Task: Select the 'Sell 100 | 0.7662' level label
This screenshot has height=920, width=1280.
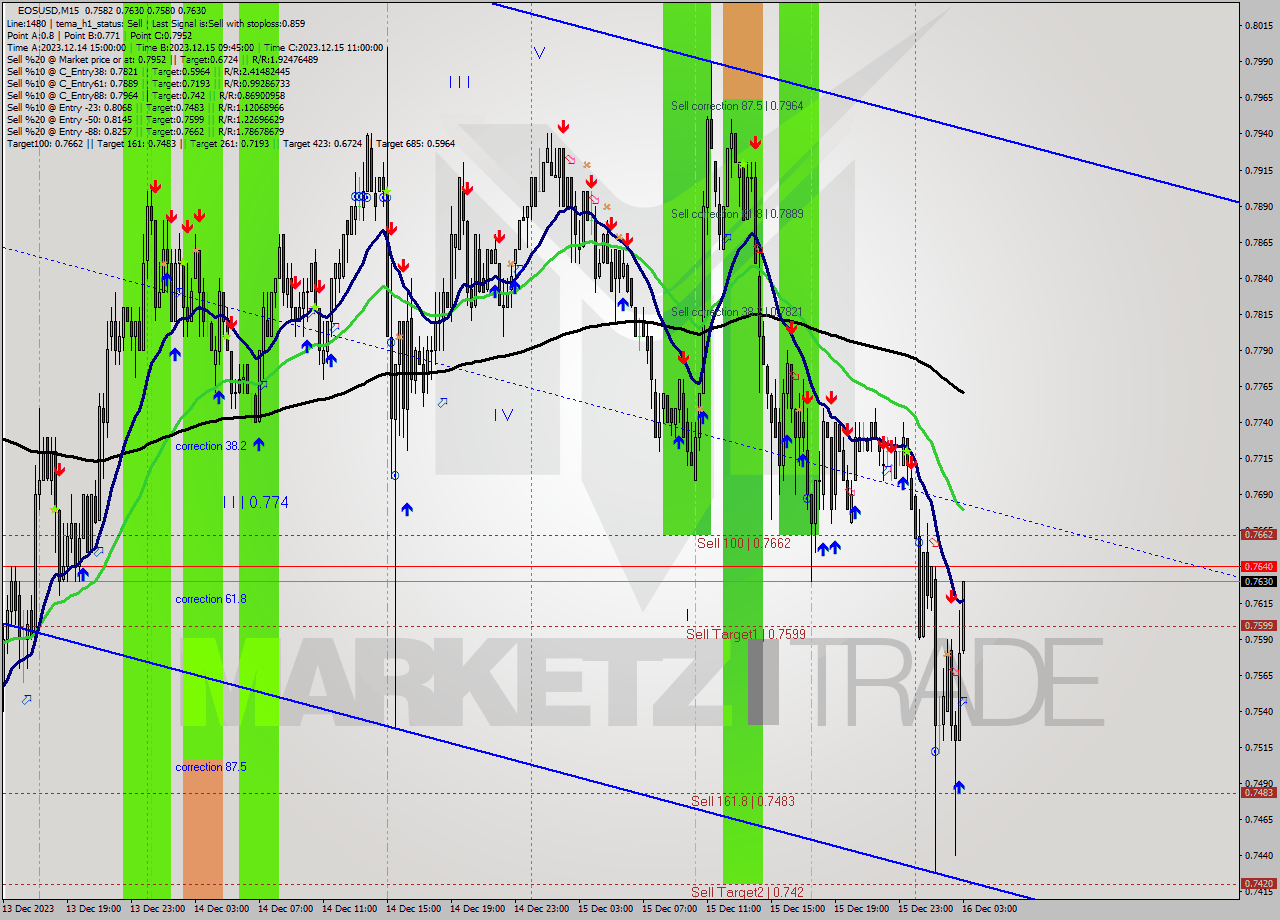Action: [x=743, y=543]
